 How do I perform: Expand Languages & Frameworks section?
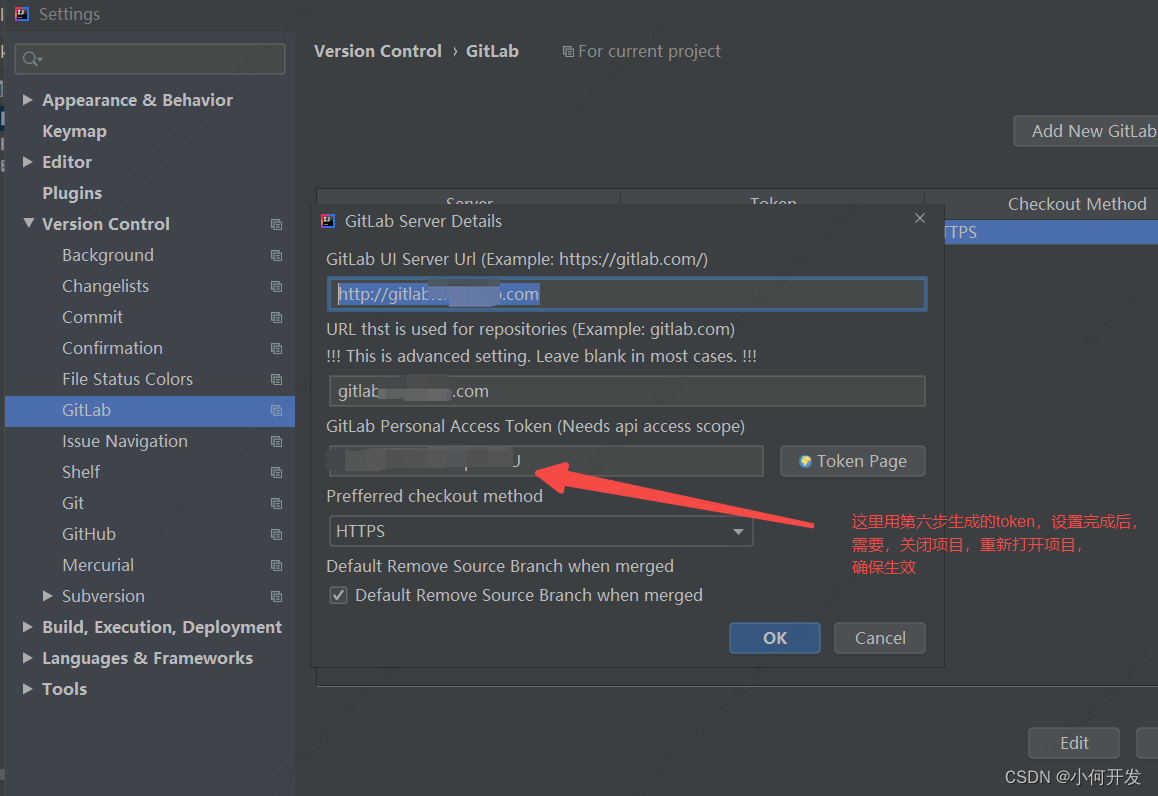(27, 657)
